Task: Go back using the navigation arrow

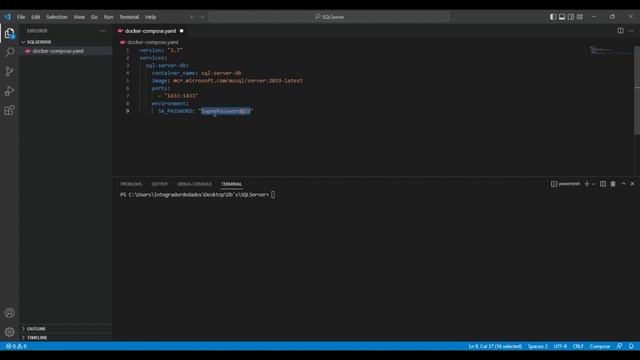Action: click(x=192, y=17)
